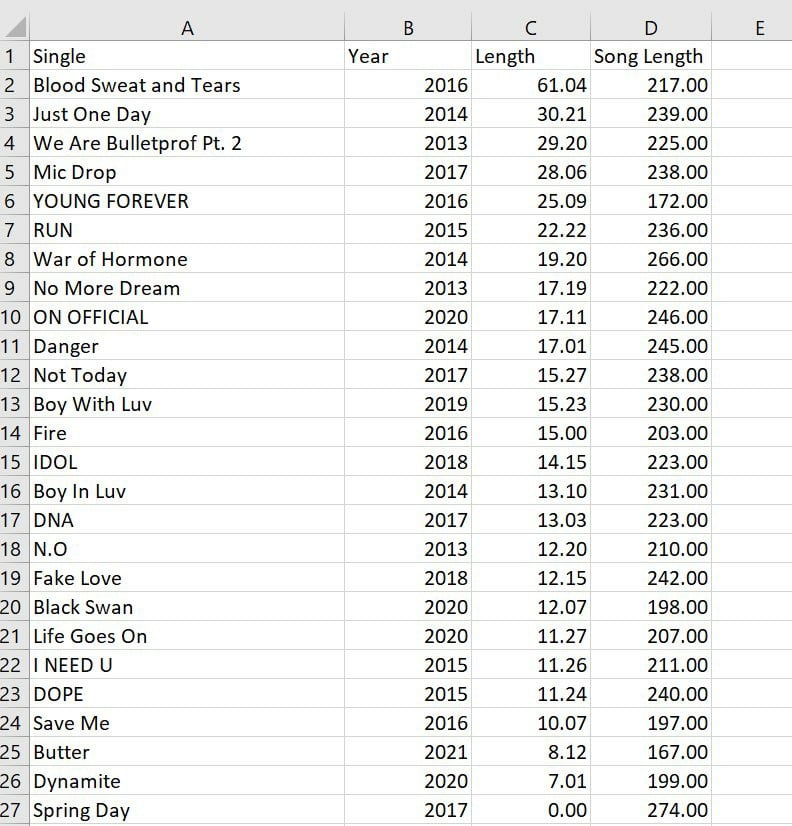The height and width of the screenshot is (826, 792).
Task: Select column C header
Action: [531, 28]
